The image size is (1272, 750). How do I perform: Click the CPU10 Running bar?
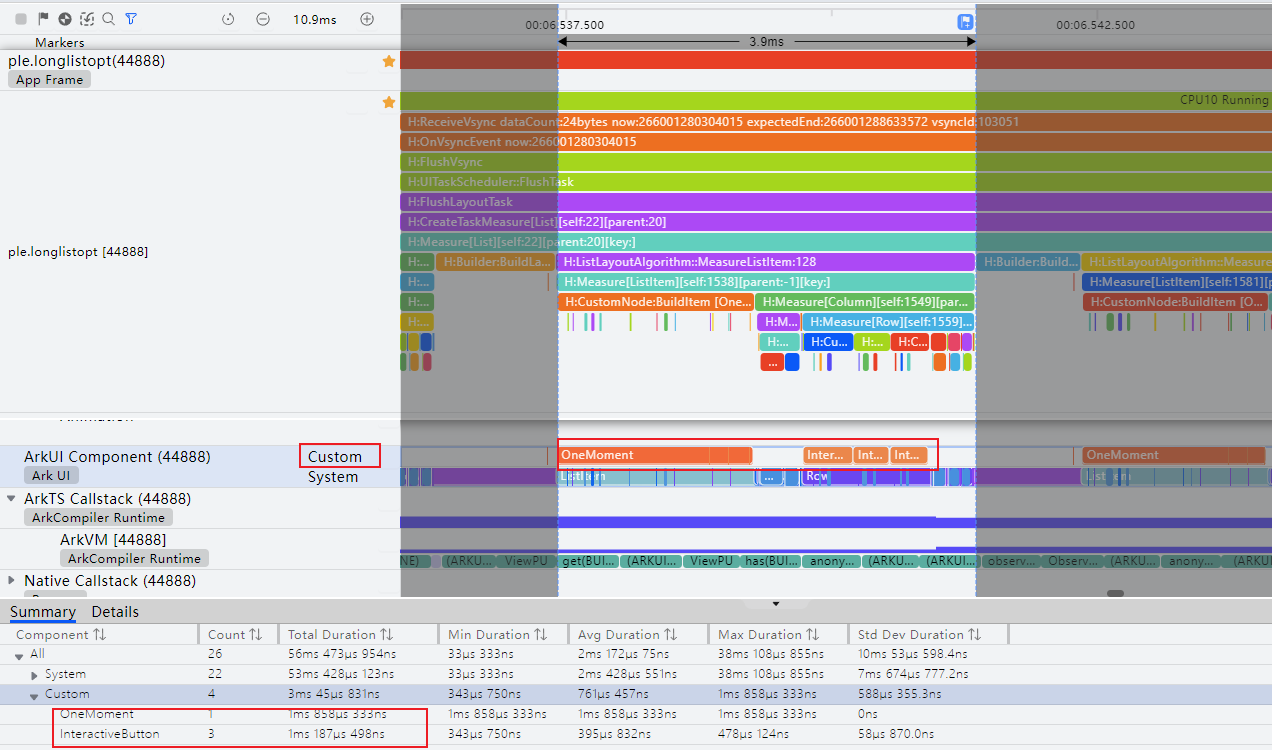tap(836, 100)
